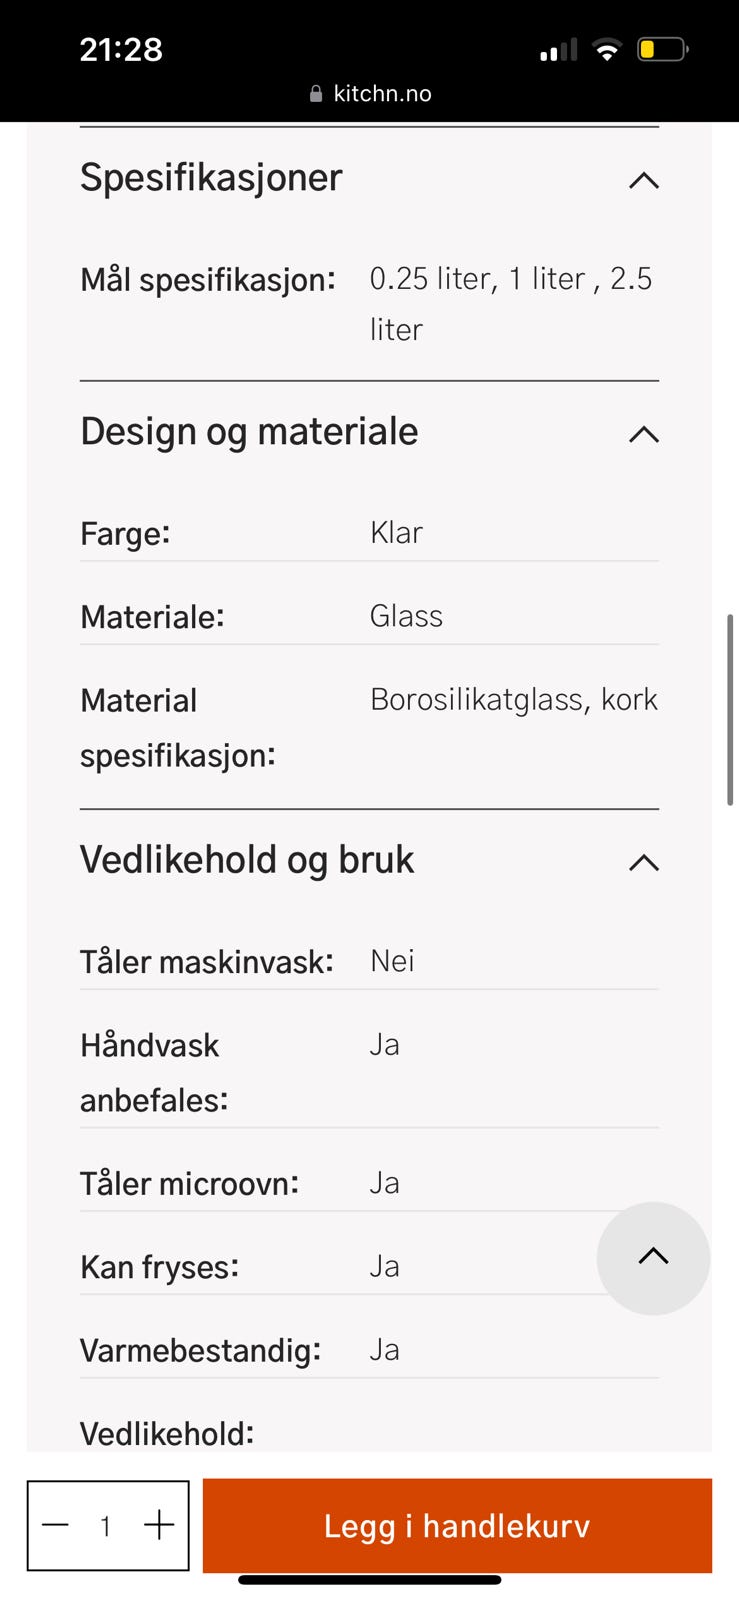This screenshot has width=739, height=1600.
Task: Tap the 21:28 clock in the status bar
Action: (121, 49)
